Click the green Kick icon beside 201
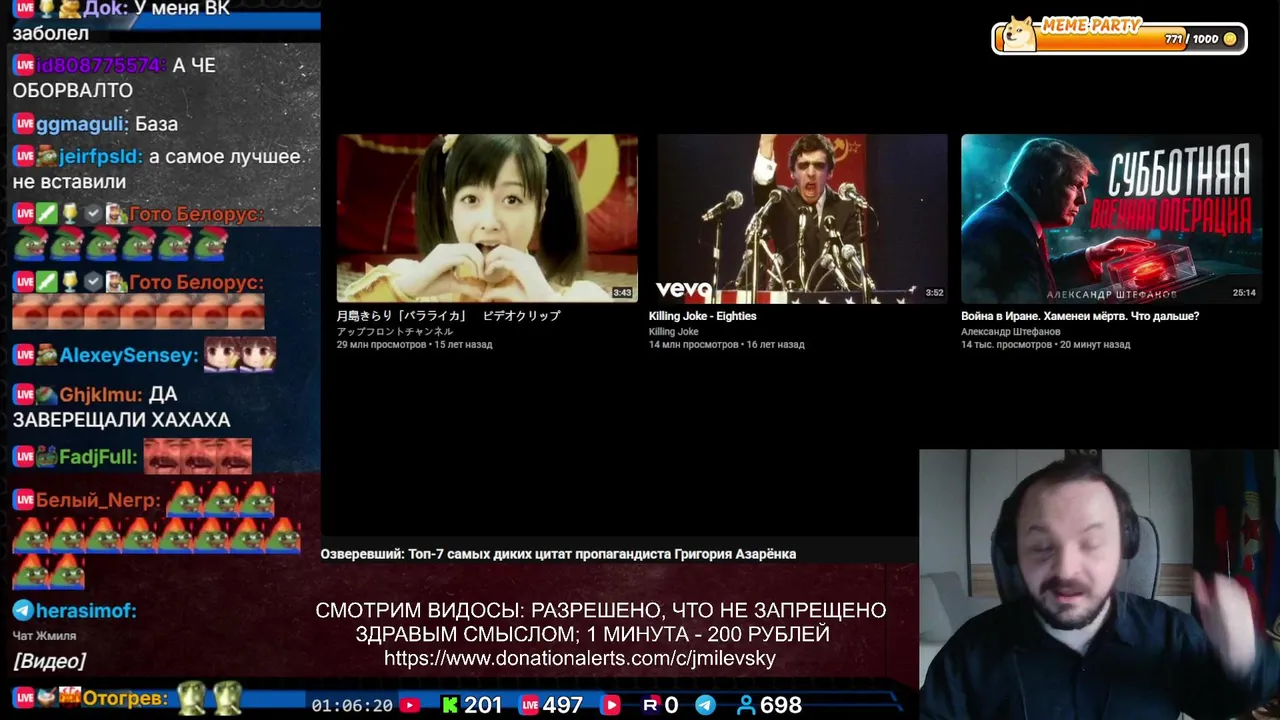 coord(450,705)
